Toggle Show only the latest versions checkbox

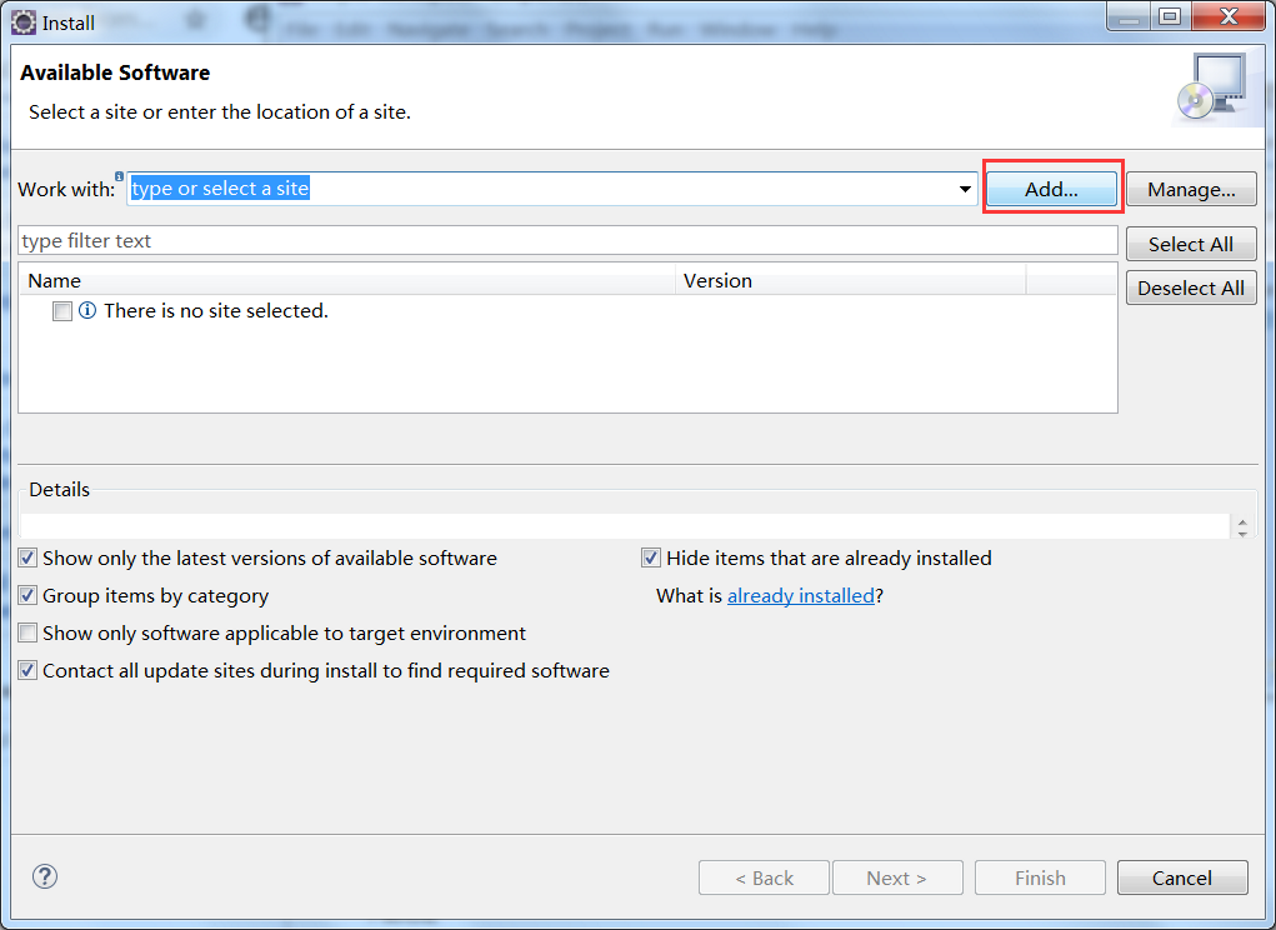point(28,558)
